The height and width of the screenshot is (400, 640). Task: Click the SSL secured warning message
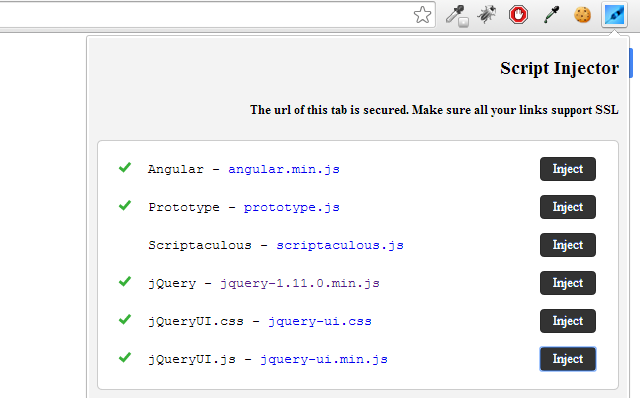click(x=434, y=110)
